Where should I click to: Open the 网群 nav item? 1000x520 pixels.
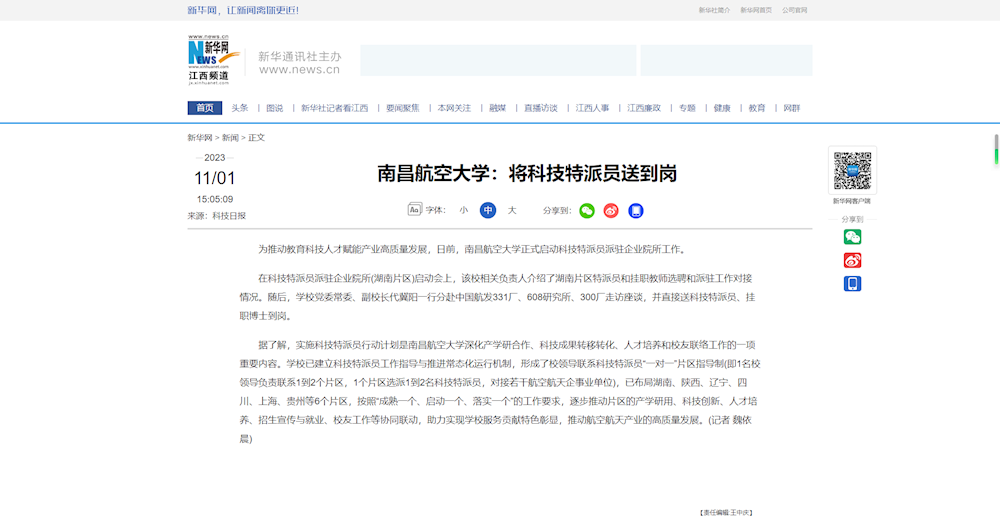[791, 108]
